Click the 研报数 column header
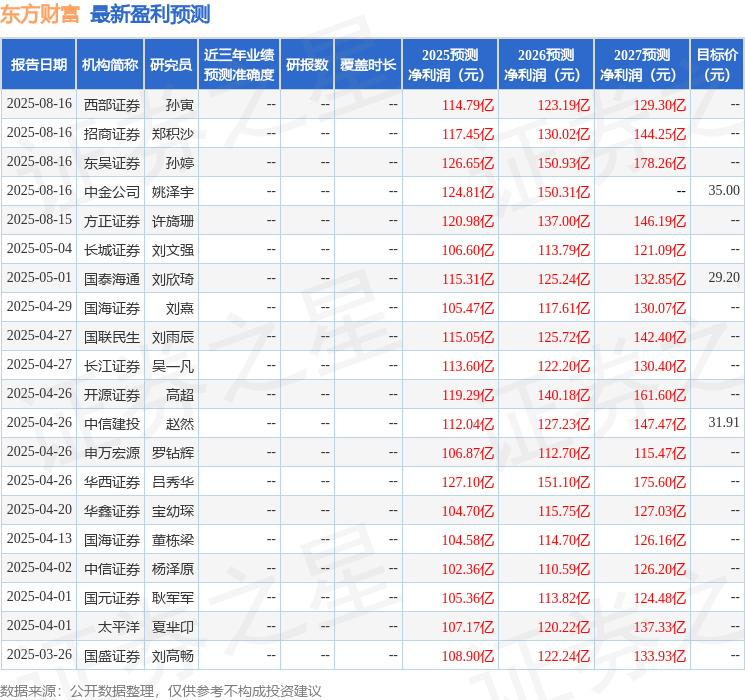The width and height of the screenshot is (745, 700). pos(307,65)
